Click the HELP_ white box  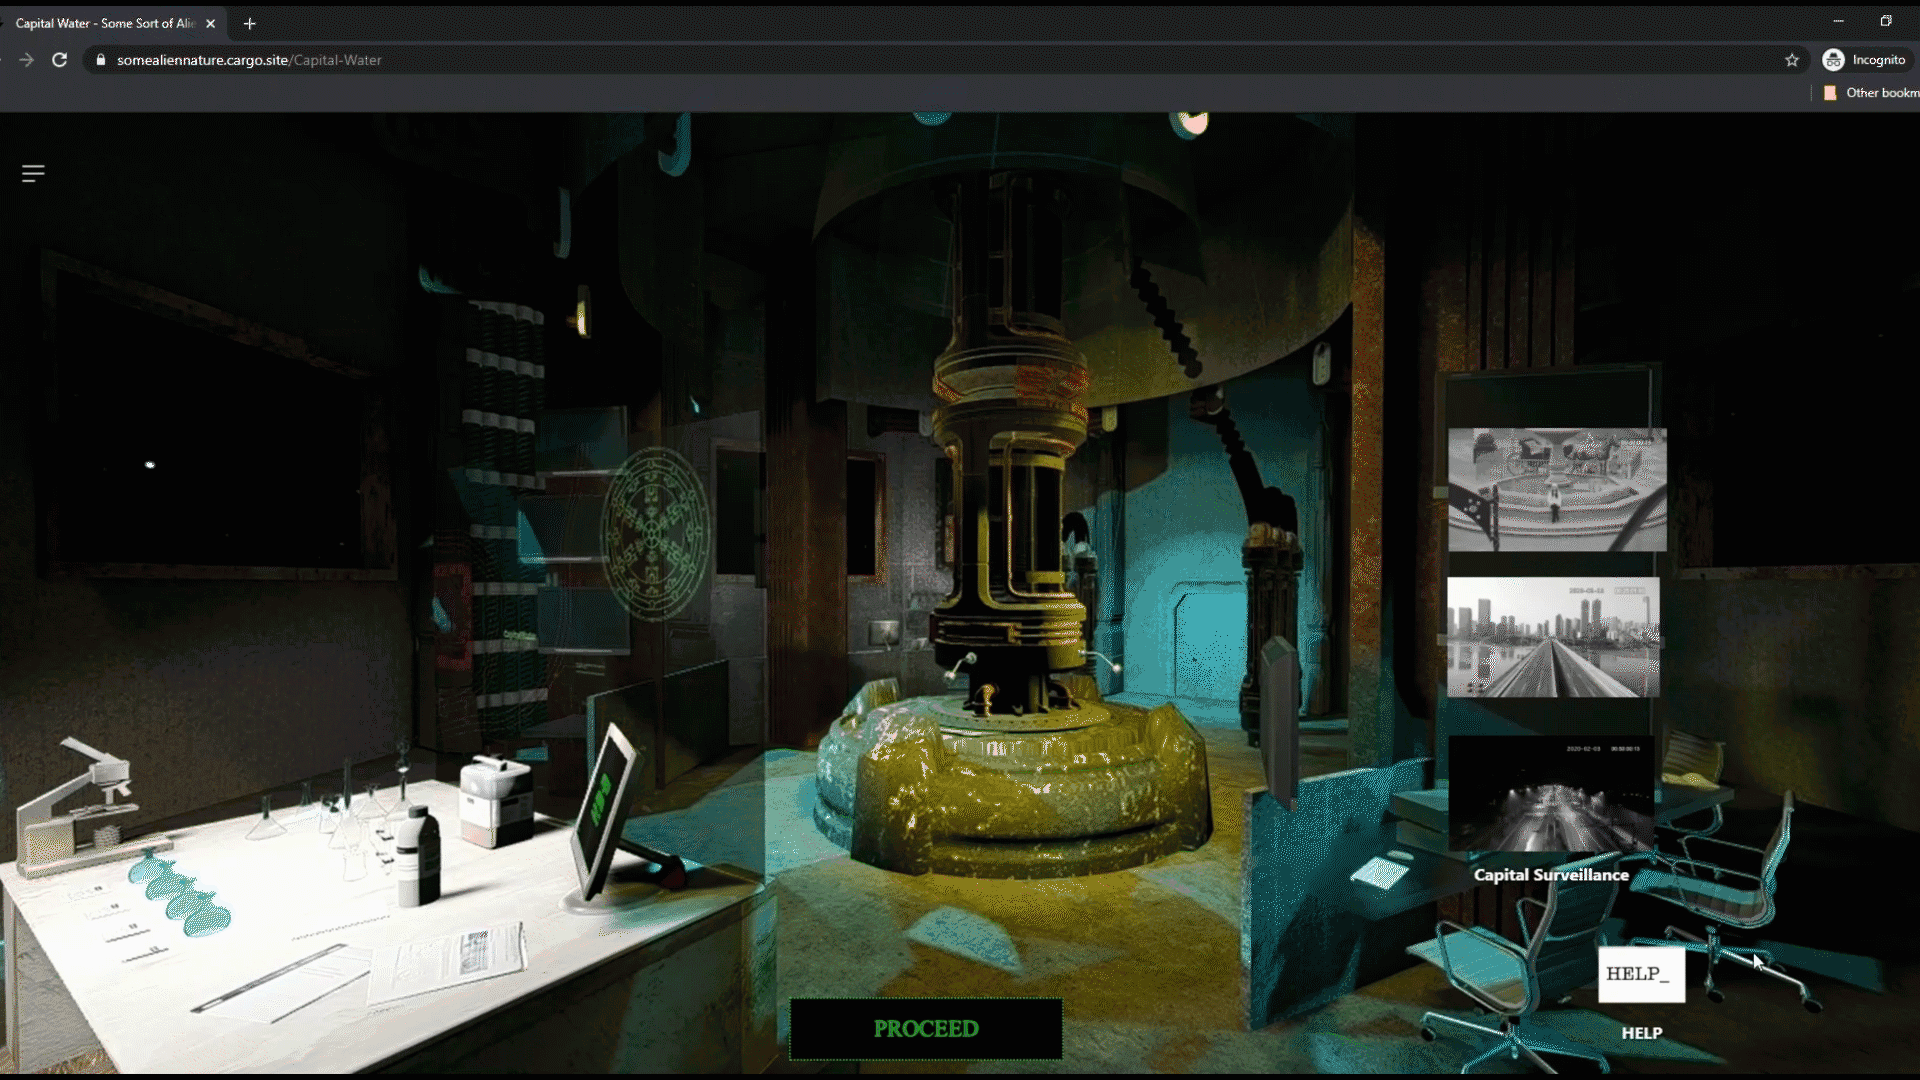(1641, 974)
